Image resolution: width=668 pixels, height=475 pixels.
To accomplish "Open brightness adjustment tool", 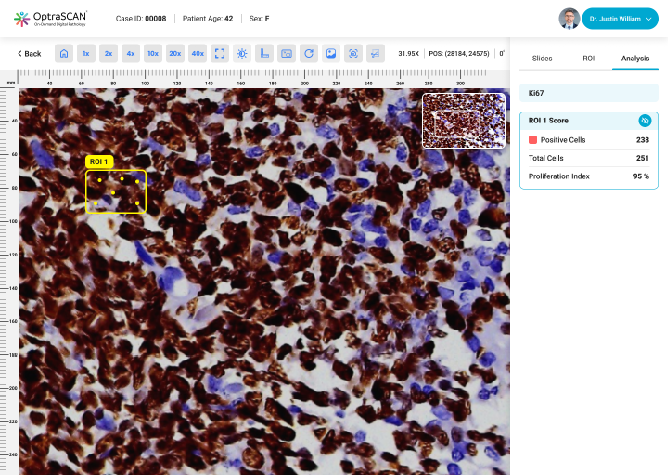I will tap(241, 53).
